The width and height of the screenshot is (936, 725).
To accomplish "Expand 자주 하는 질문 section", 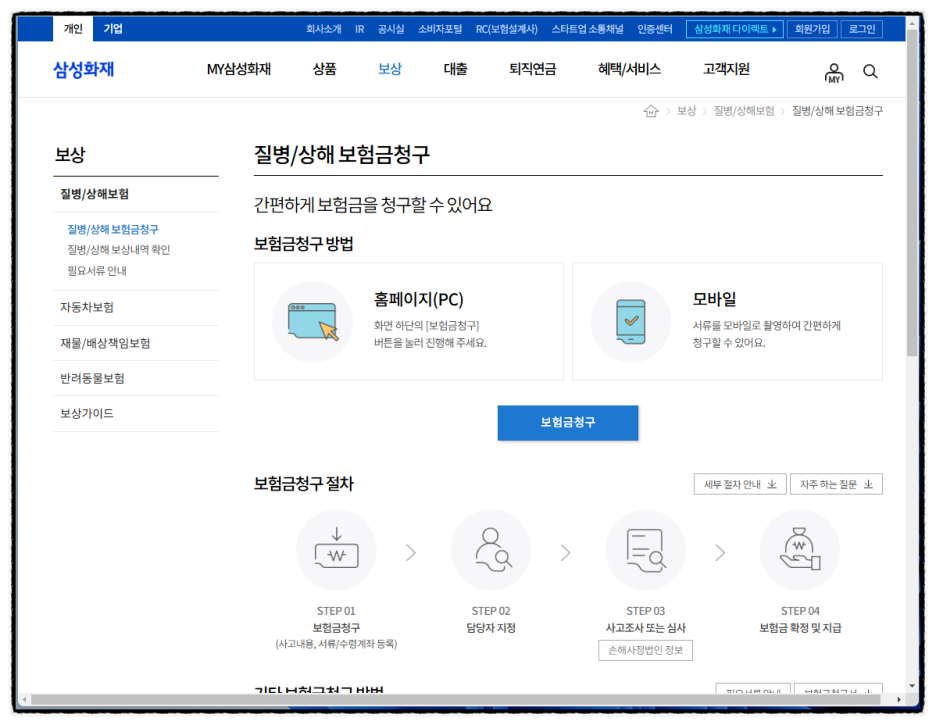I will pos(836,485).
